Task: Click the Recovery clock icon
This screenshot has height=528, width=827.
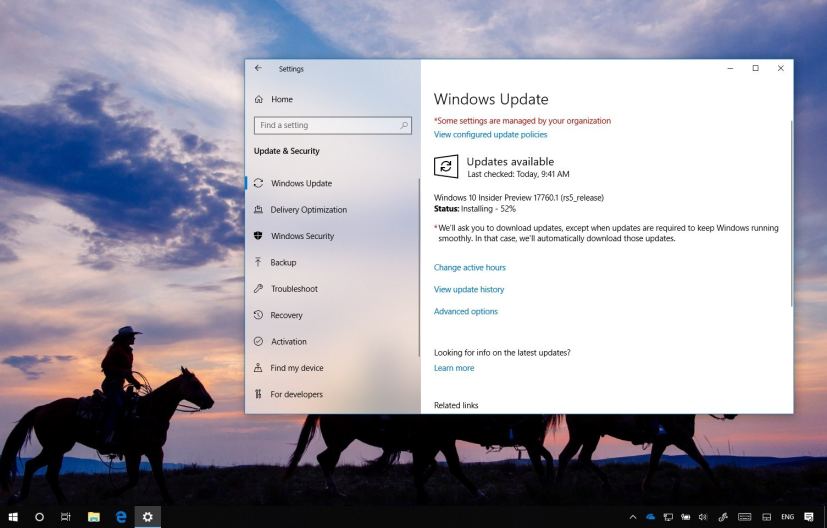Action: [258, 314]
